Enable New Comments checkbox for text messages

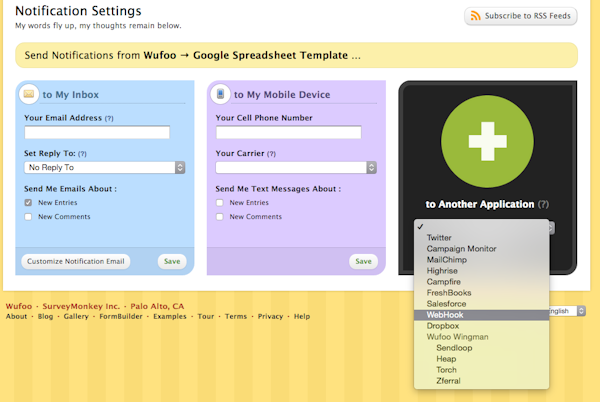click(220, 217)
